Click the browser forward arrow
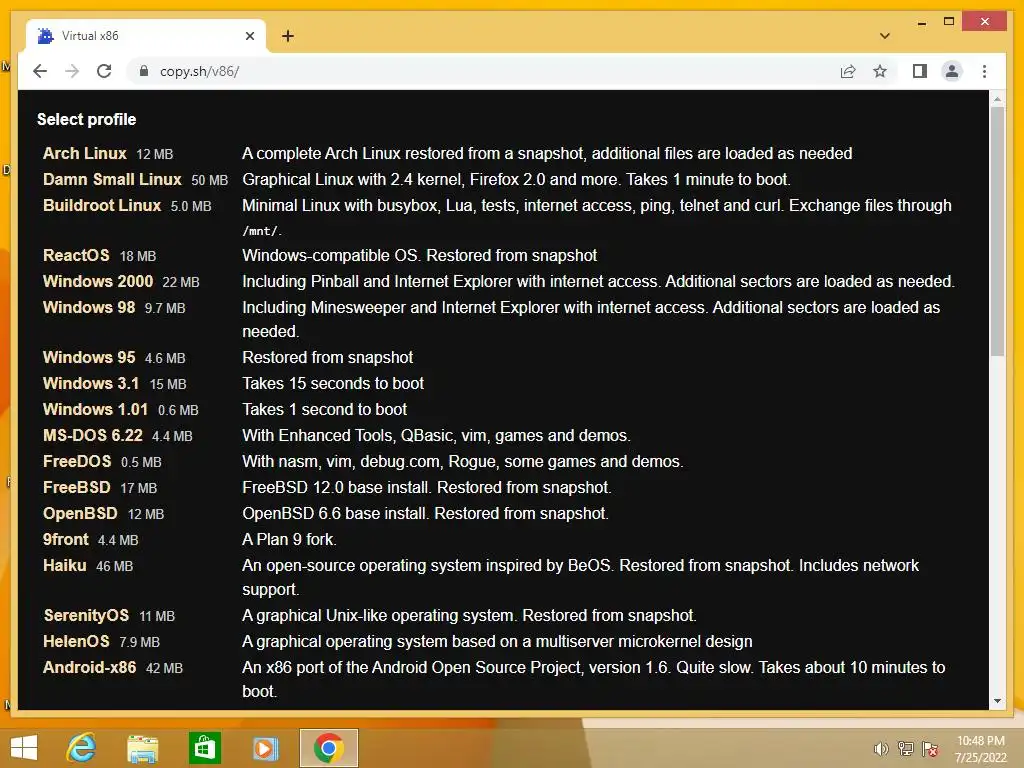 72,71
